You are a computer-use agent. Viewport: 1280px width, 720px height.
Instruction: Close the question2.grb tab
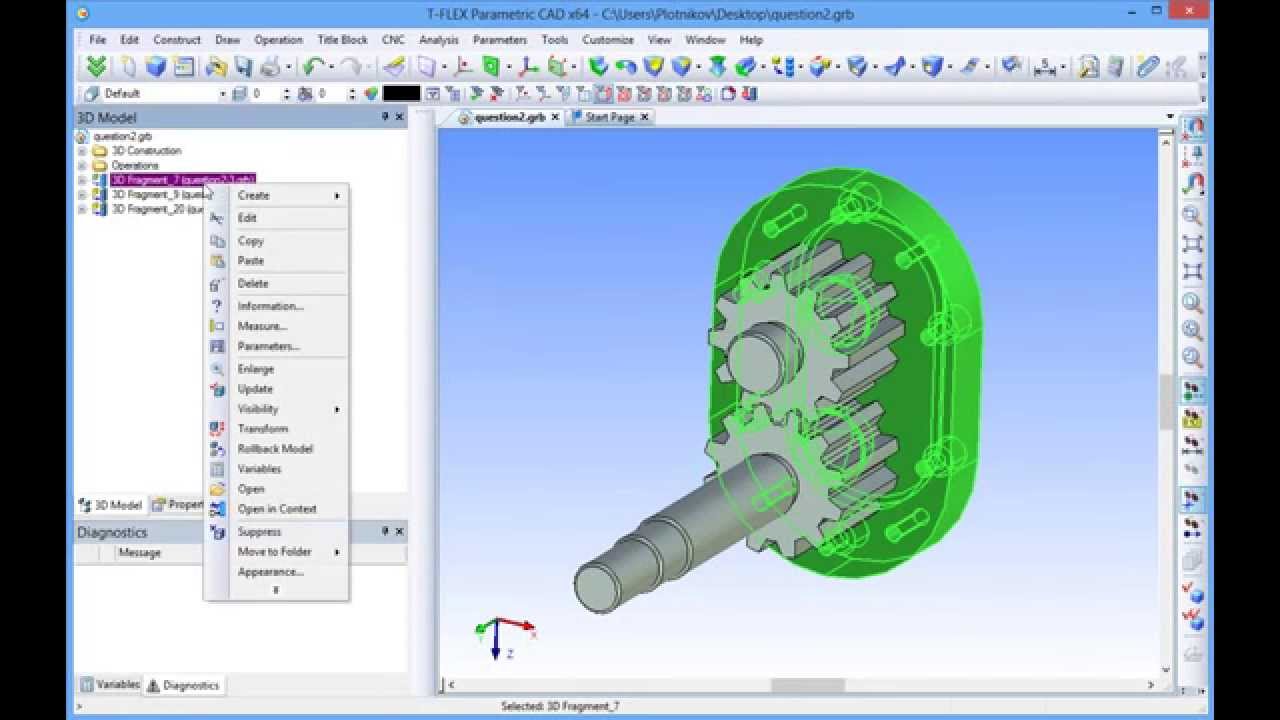554,117
